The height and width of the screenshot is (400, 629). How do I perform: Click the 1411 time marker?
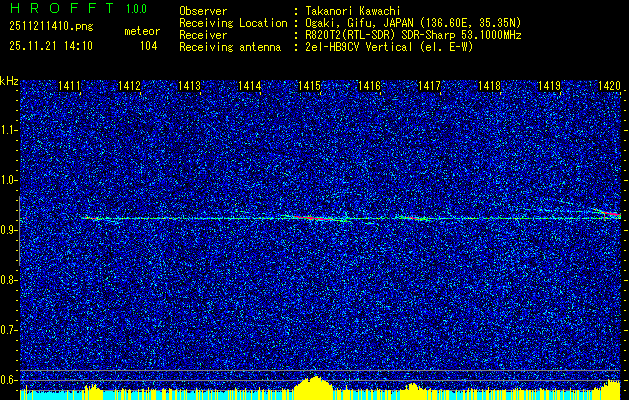(69, 85)
